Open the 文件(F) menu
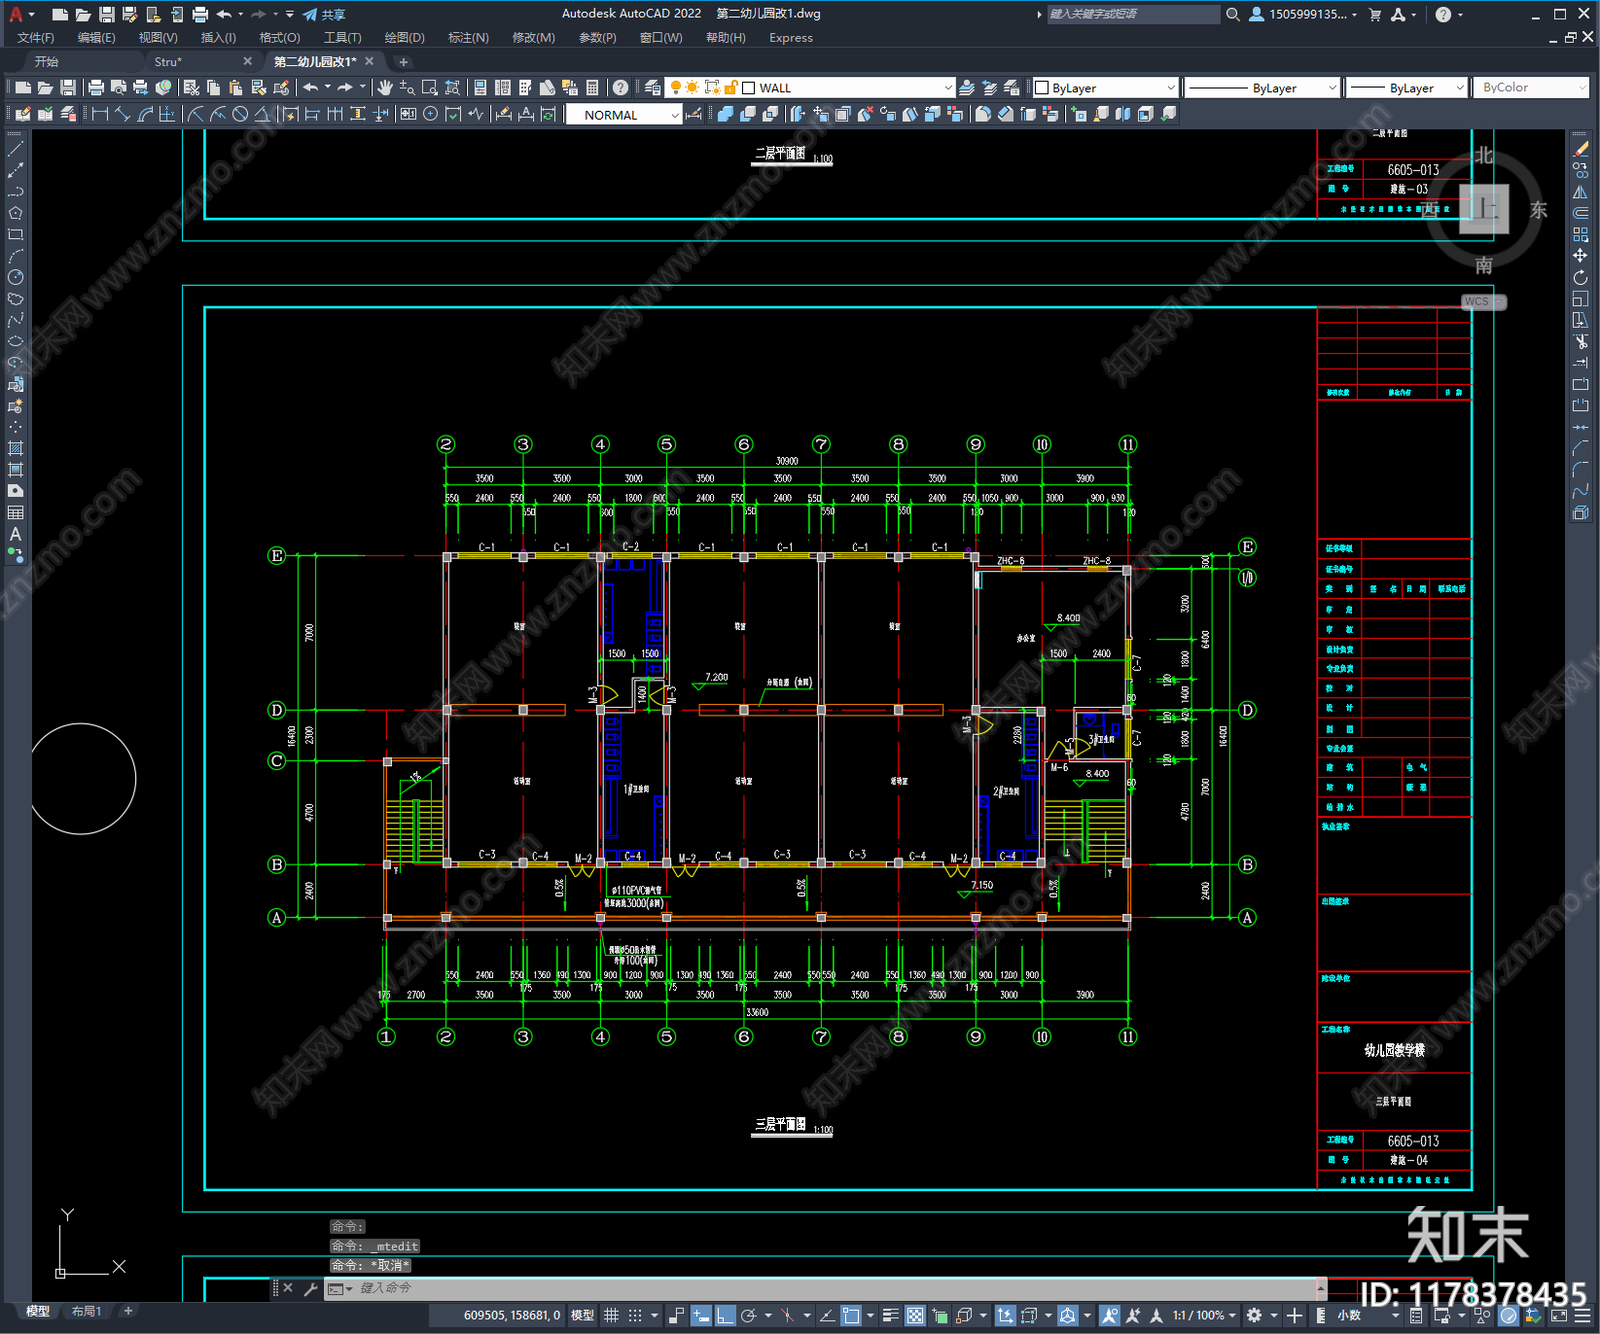 (x=36, y=38)
